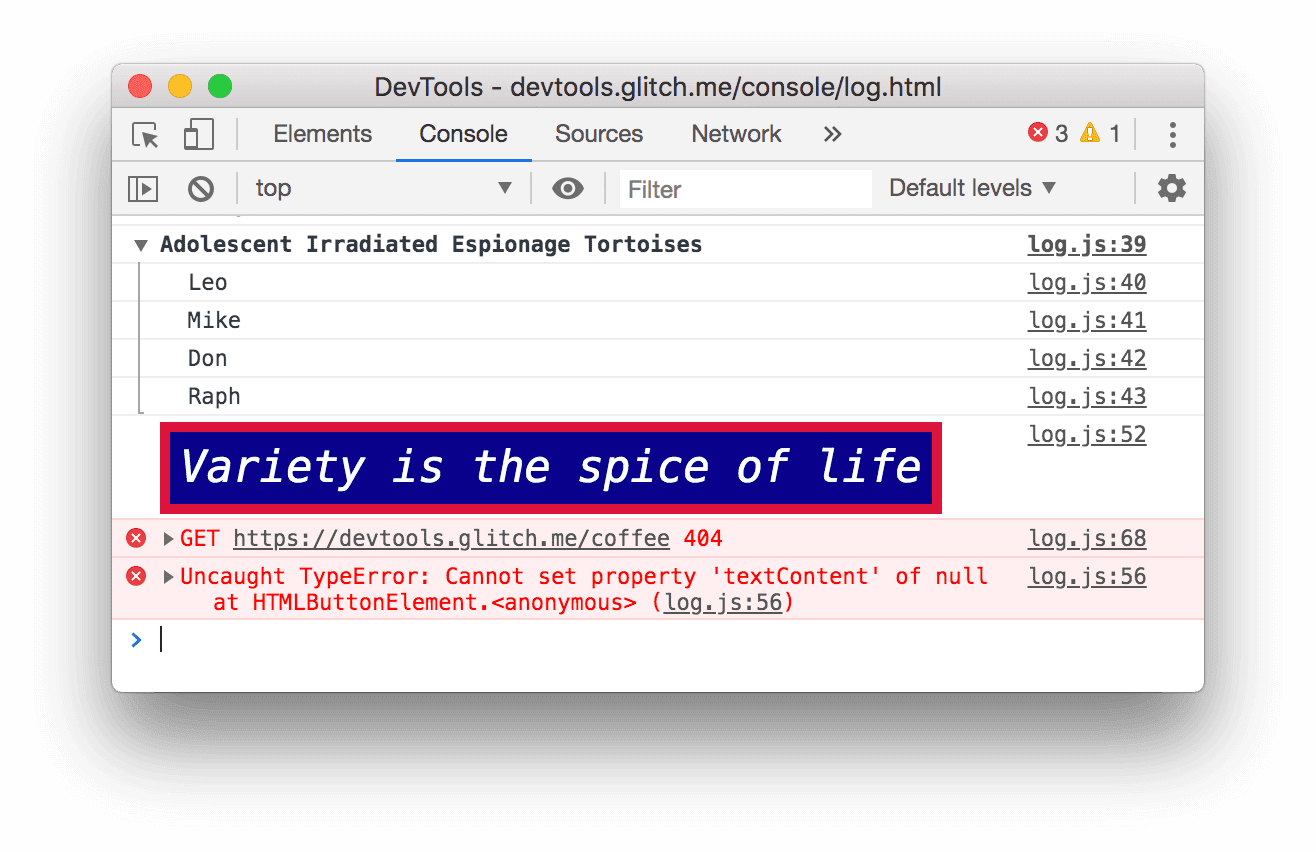Switch to the Elements tab
Viewport: 1316px width, 852px height.
(322, 134)
